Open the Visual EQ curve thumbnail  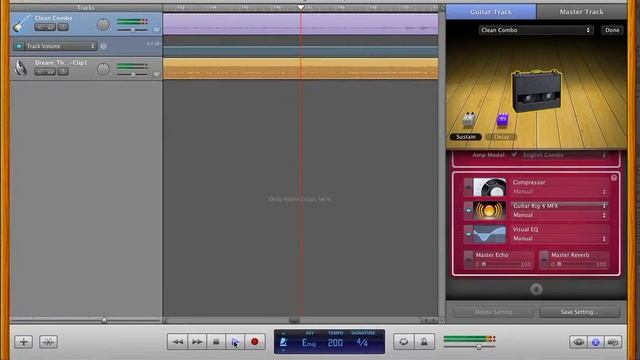(x=489, y=234)
